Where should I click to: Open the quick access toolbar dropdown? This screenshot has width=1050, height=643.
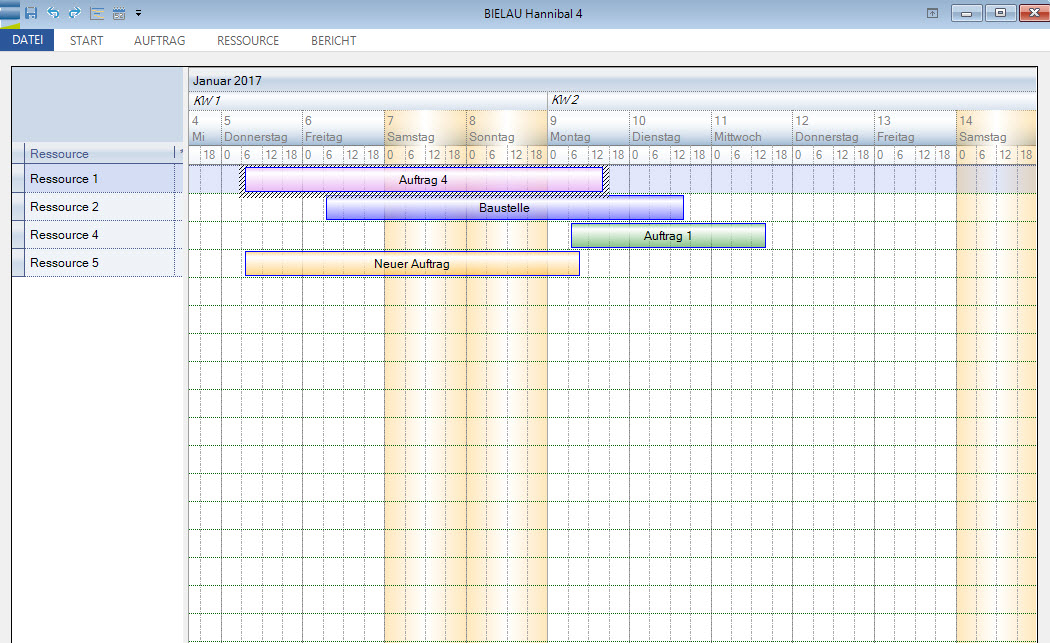(x=139, y=13)
